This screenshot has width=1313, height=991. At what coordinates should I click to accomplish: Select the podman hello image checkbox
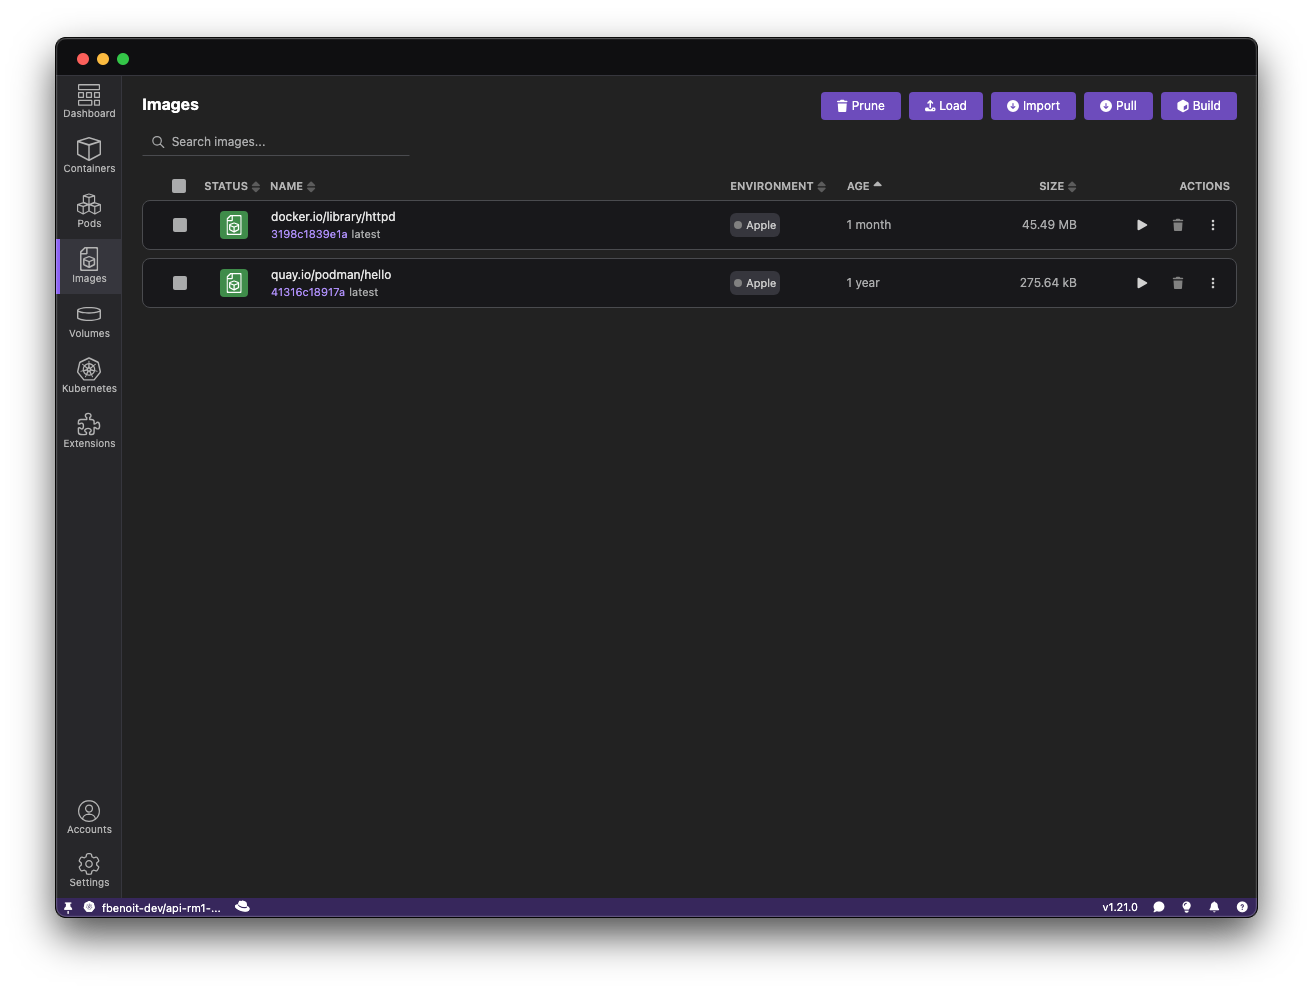180,283
